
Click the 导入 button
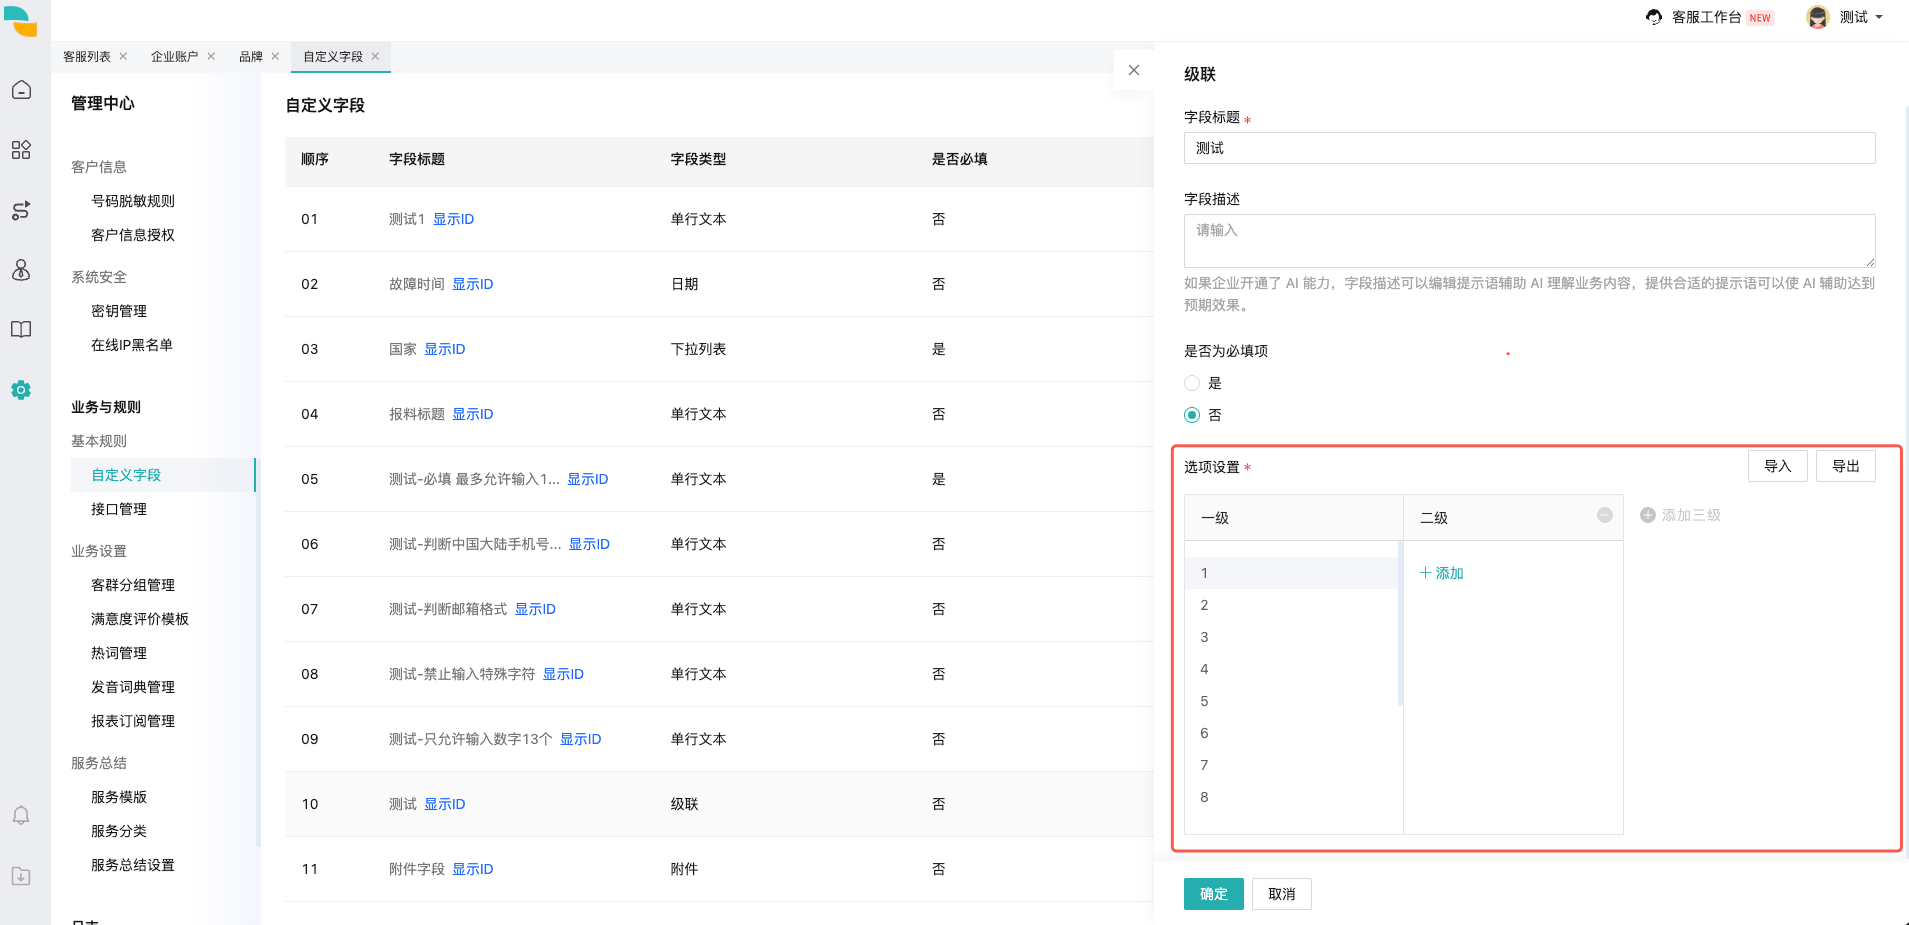pos(1778,466)
